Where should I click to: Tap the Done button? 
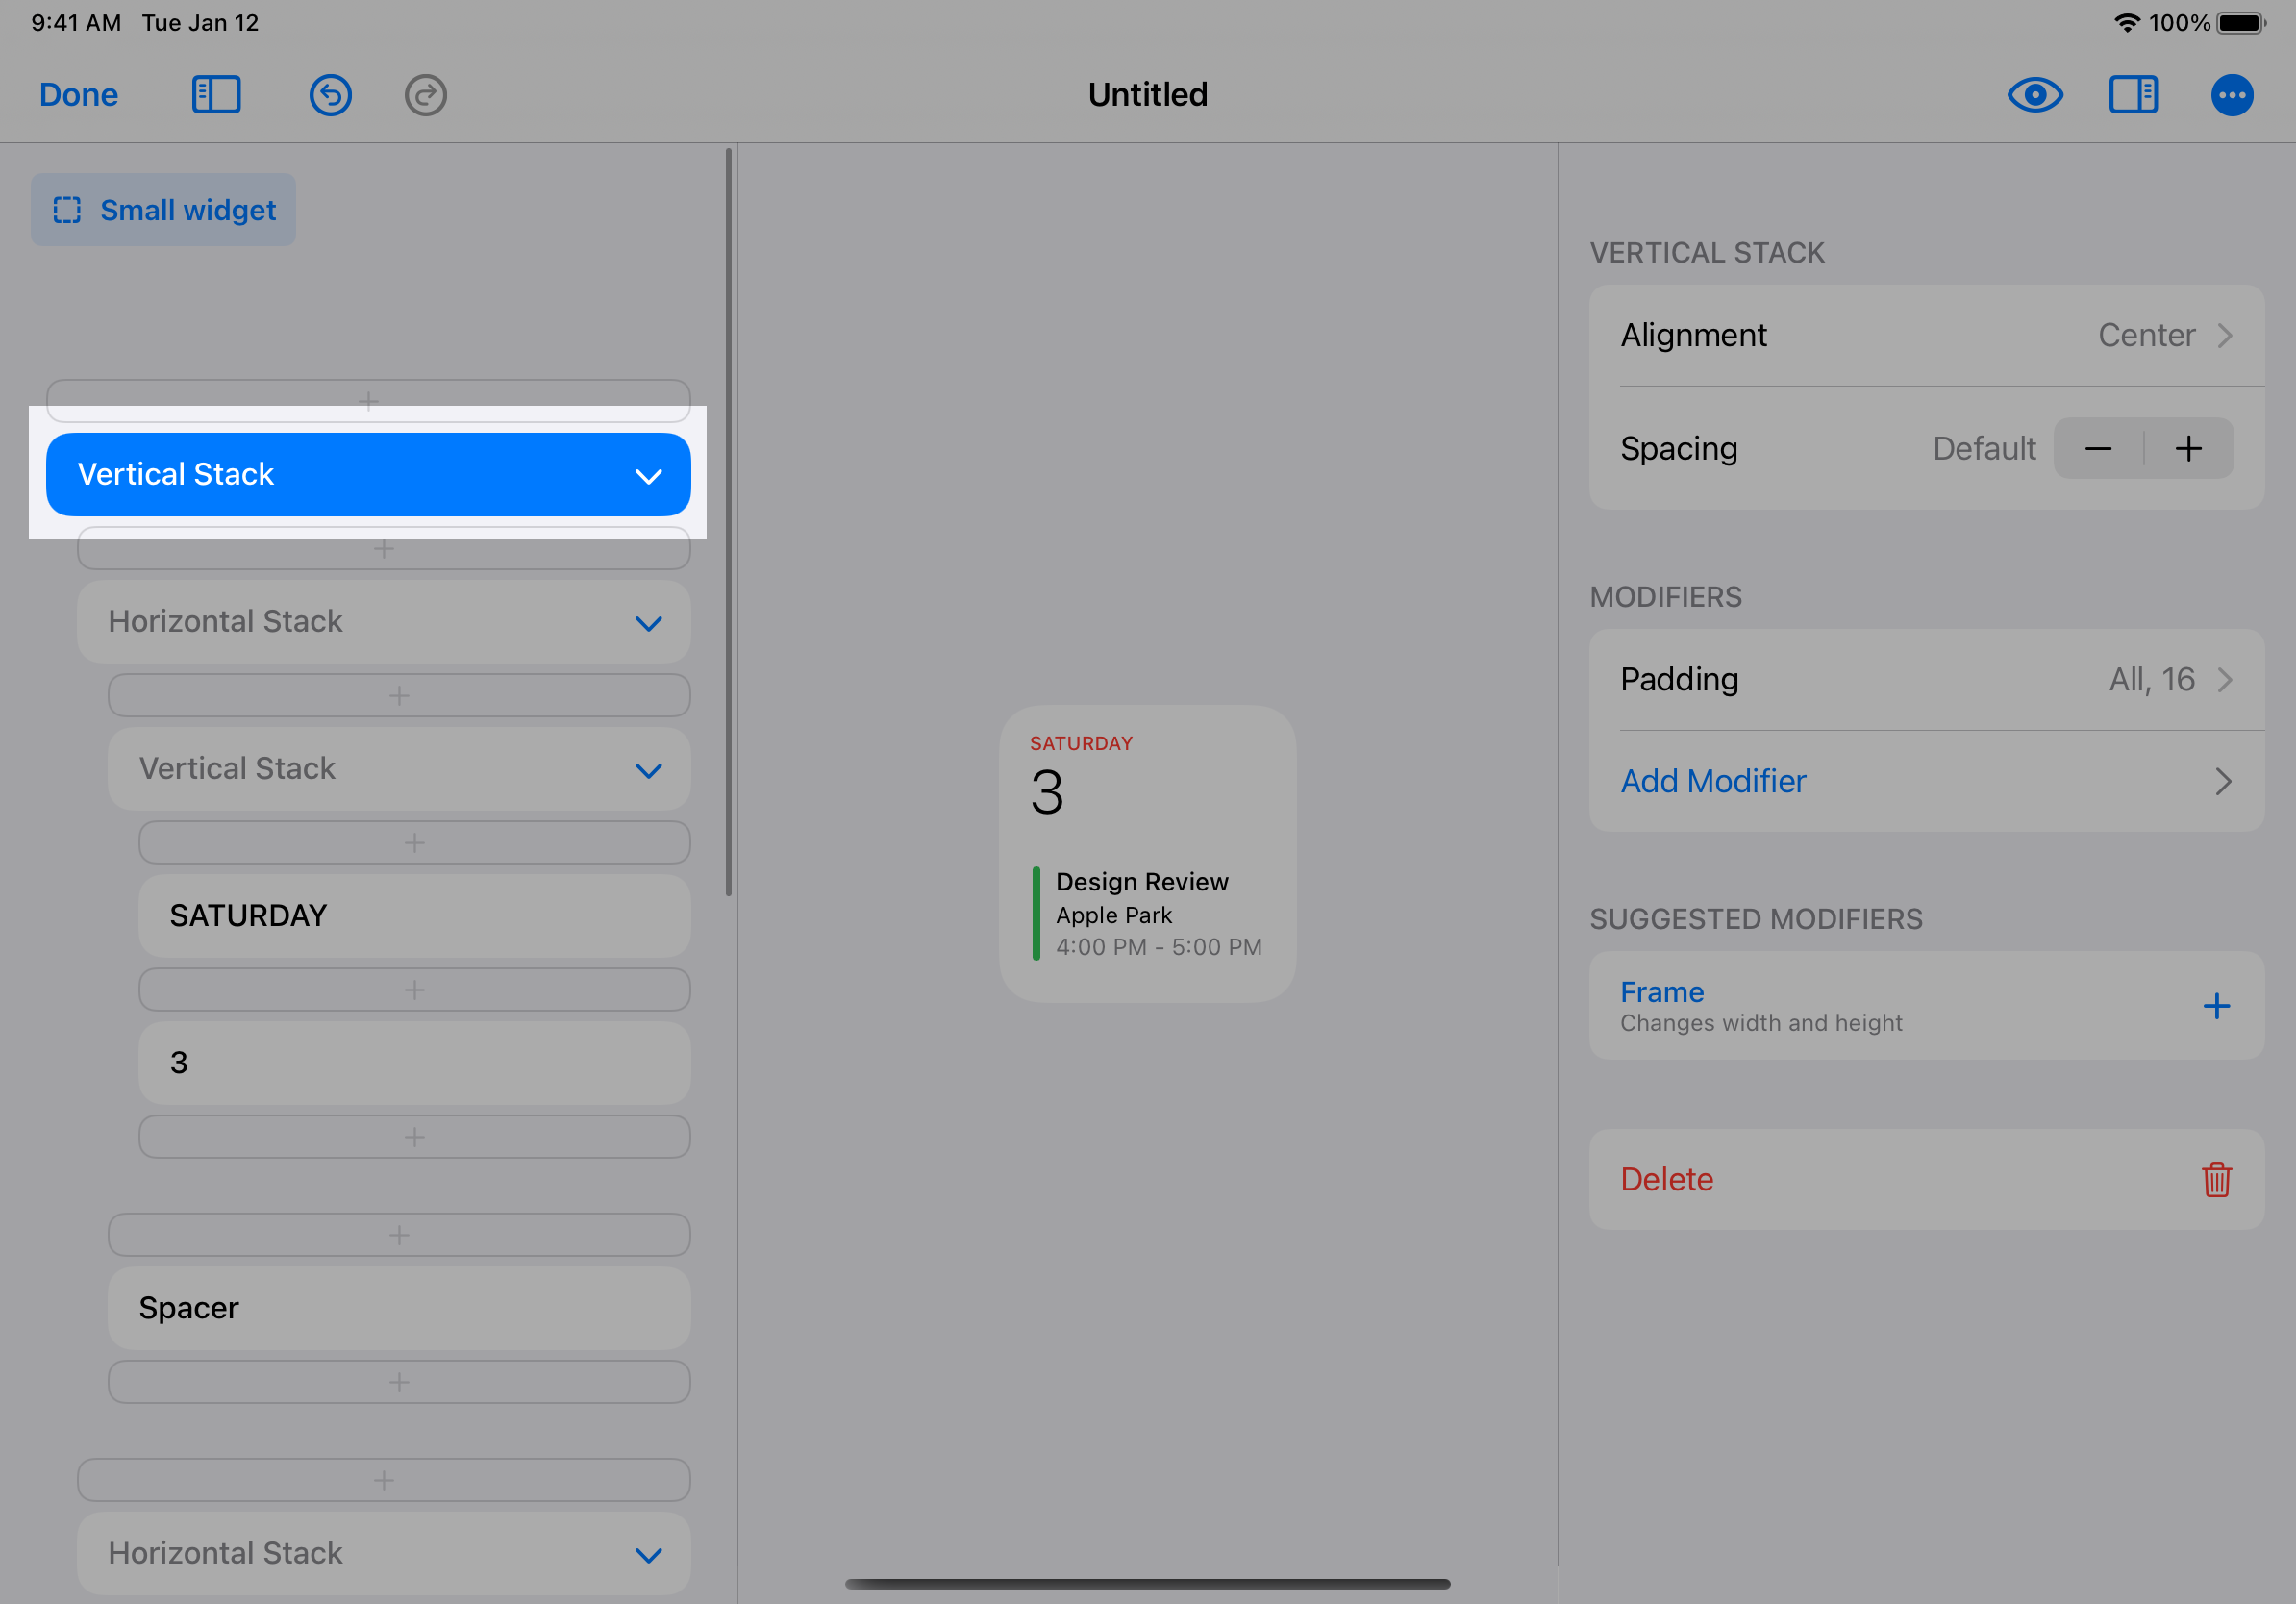pos(78,95)
